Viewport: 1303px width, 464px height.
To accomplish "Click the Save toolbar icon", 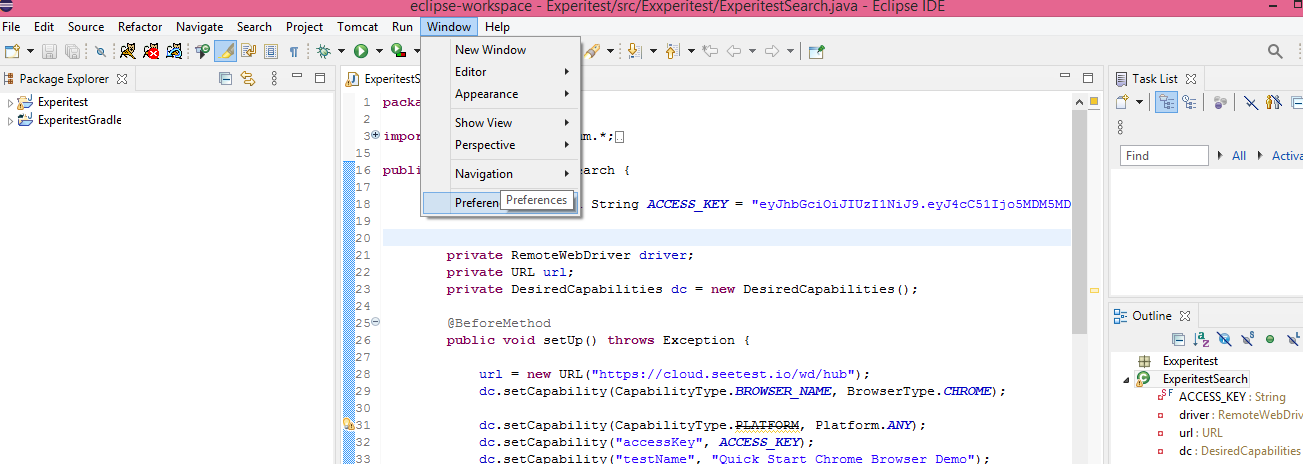I will click(x=49, y=51).
